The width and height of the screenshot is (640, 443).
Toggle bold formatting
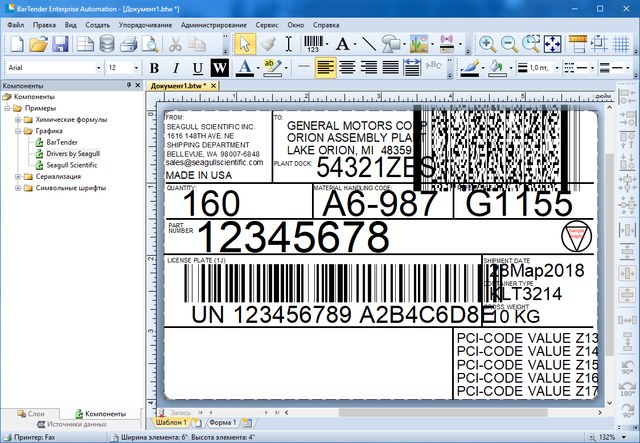pos(154,68)
